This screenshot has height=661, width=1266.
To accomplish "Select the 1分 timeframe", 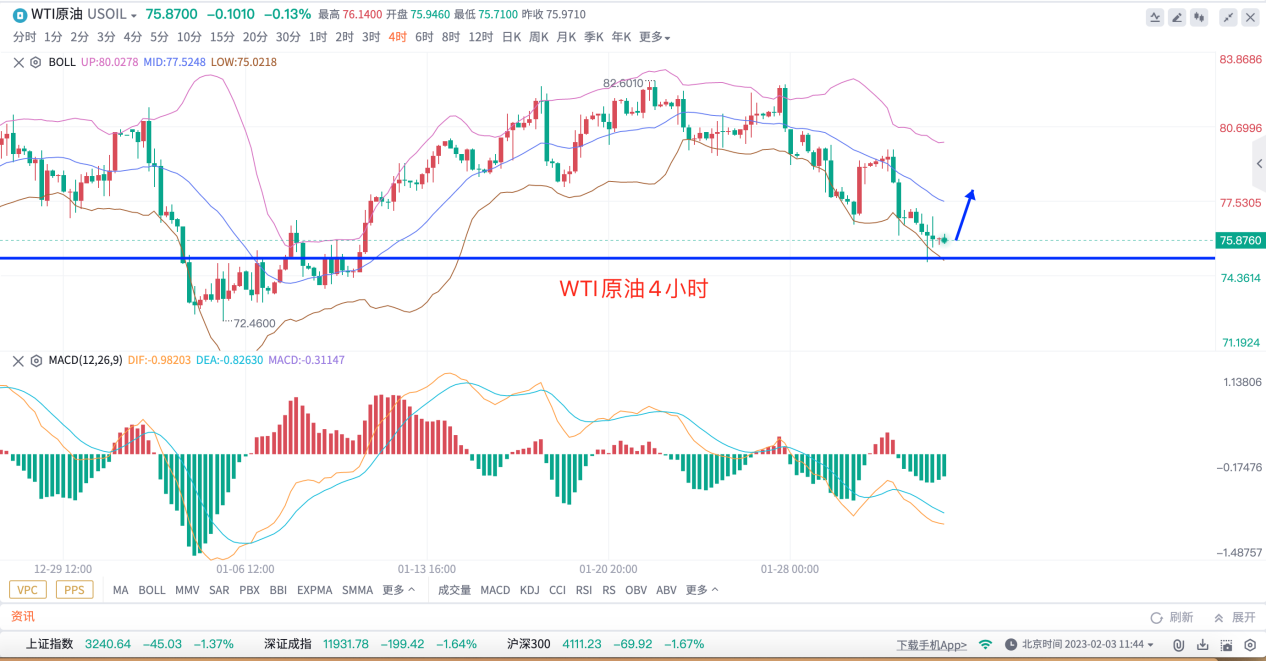I will pyautogui.click(x=53, y=37).
